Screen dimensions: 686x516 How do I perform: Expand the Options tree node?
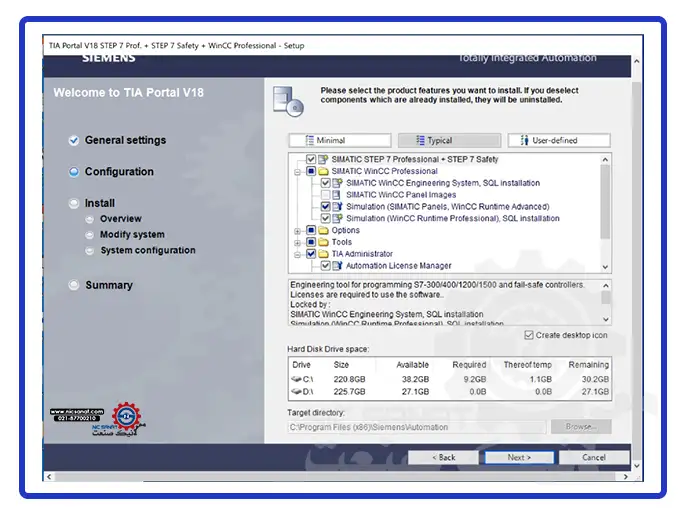tap(298, 231)
